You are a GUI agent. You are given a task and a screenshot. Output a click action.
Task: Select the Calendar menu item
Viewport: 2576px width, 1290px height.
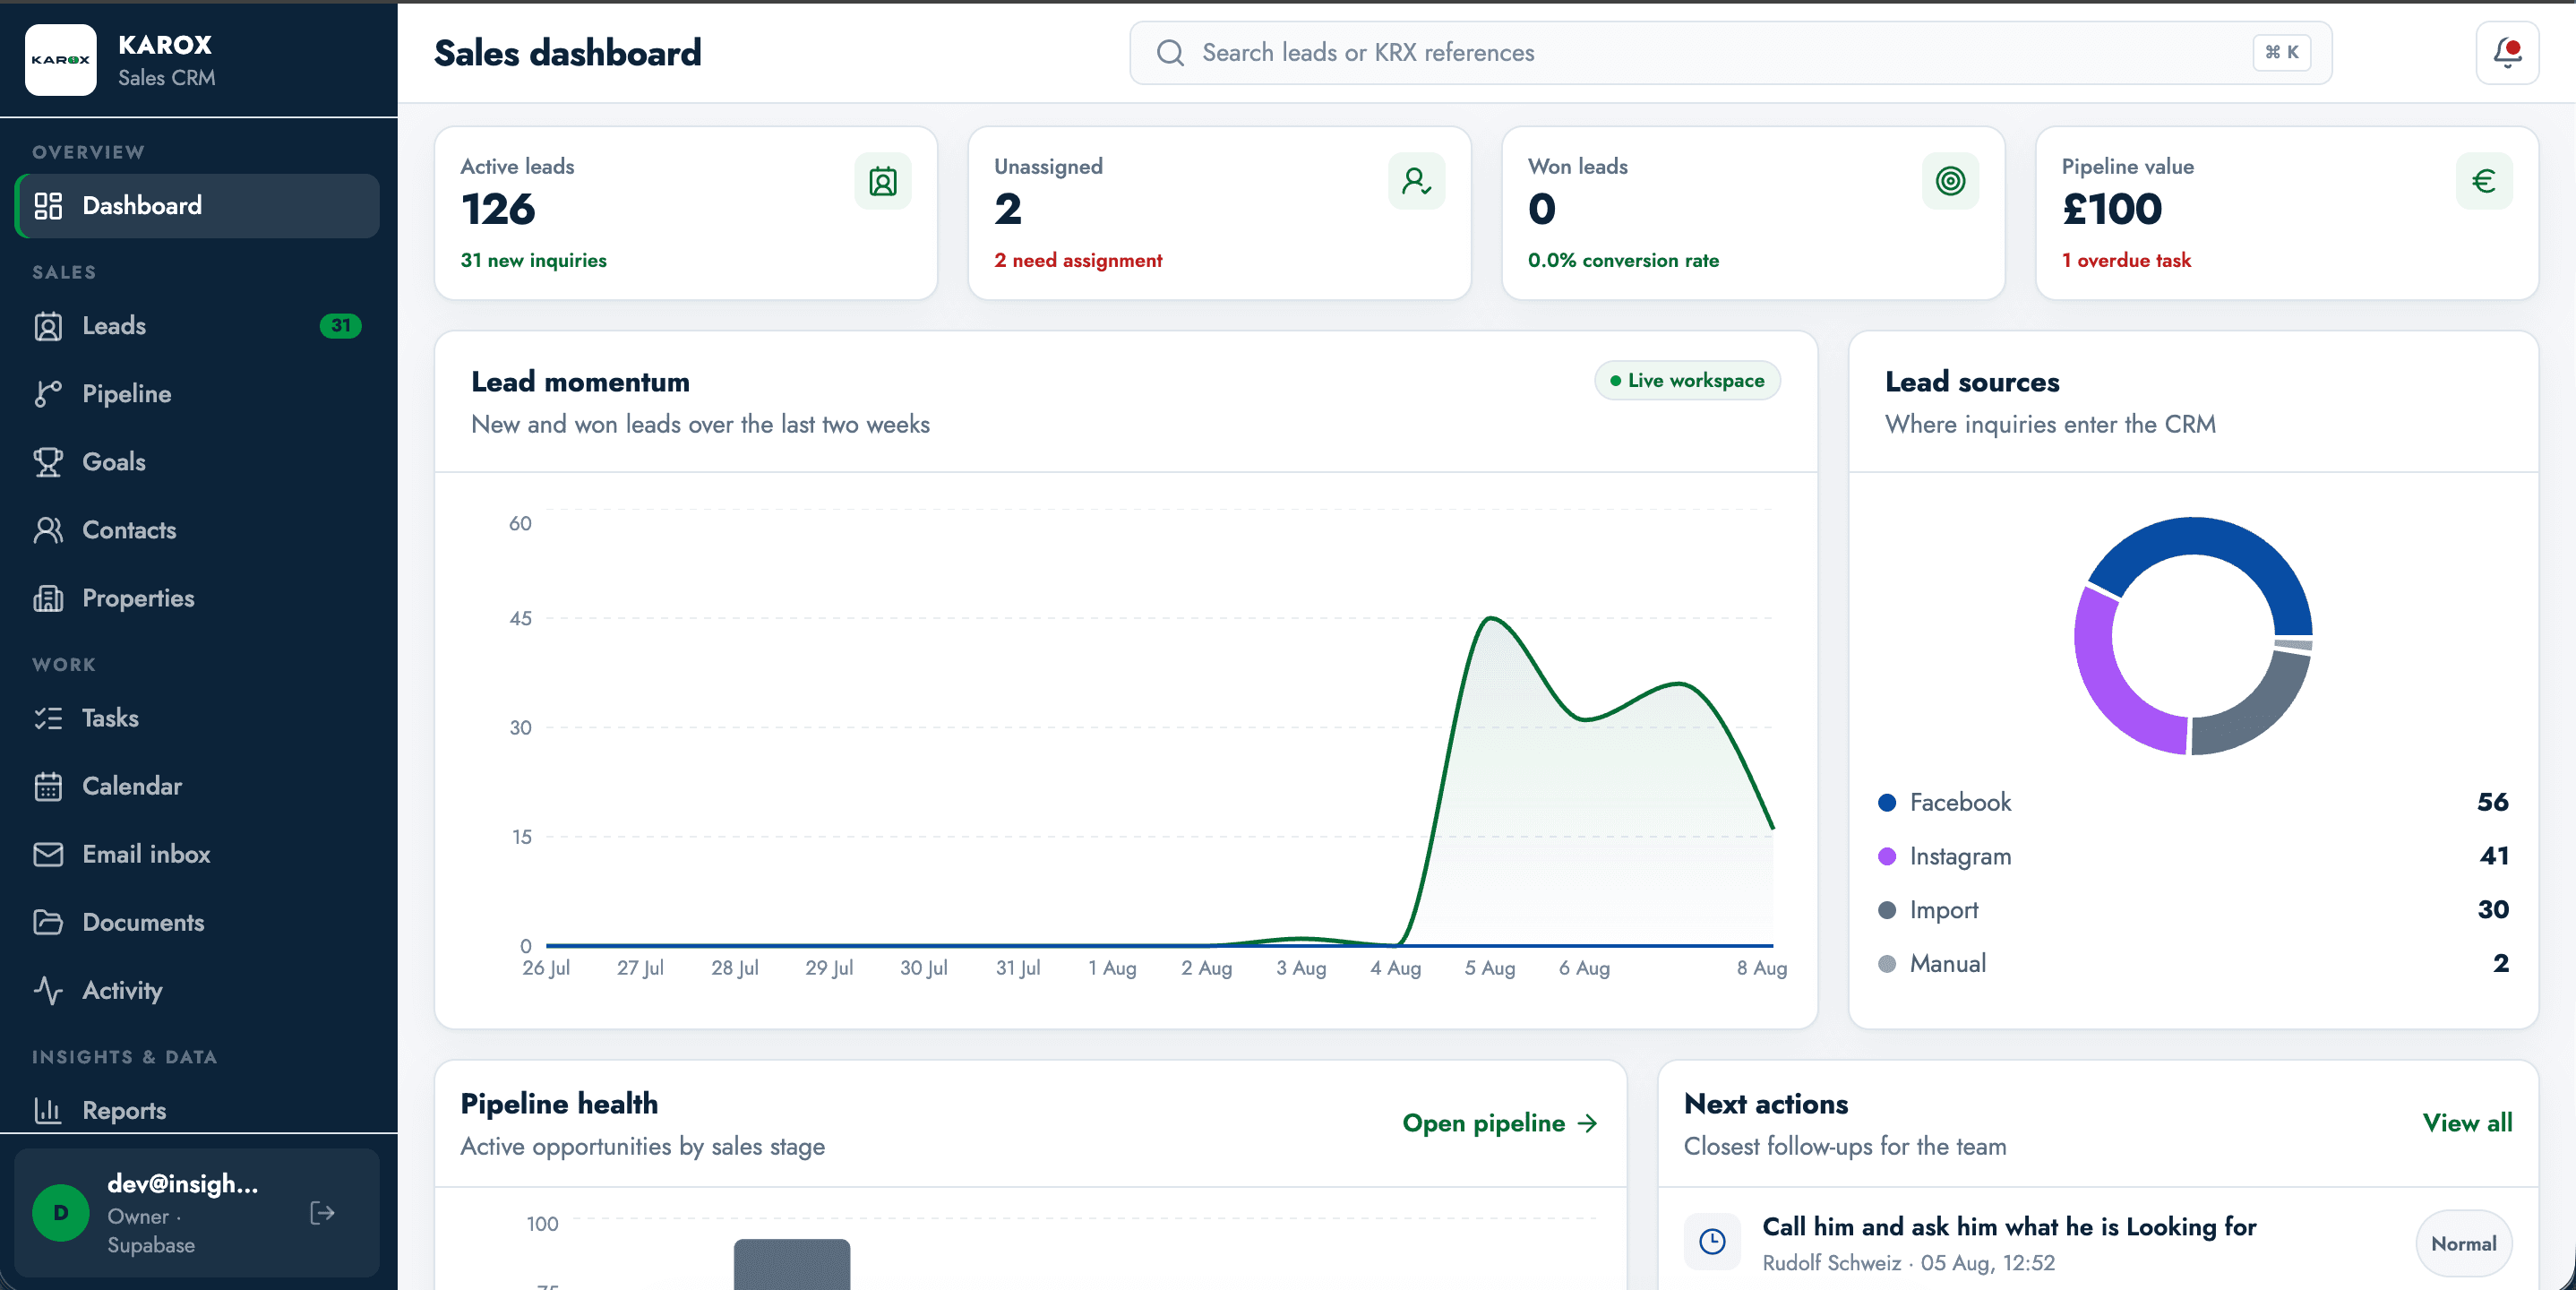pos(197,786)
